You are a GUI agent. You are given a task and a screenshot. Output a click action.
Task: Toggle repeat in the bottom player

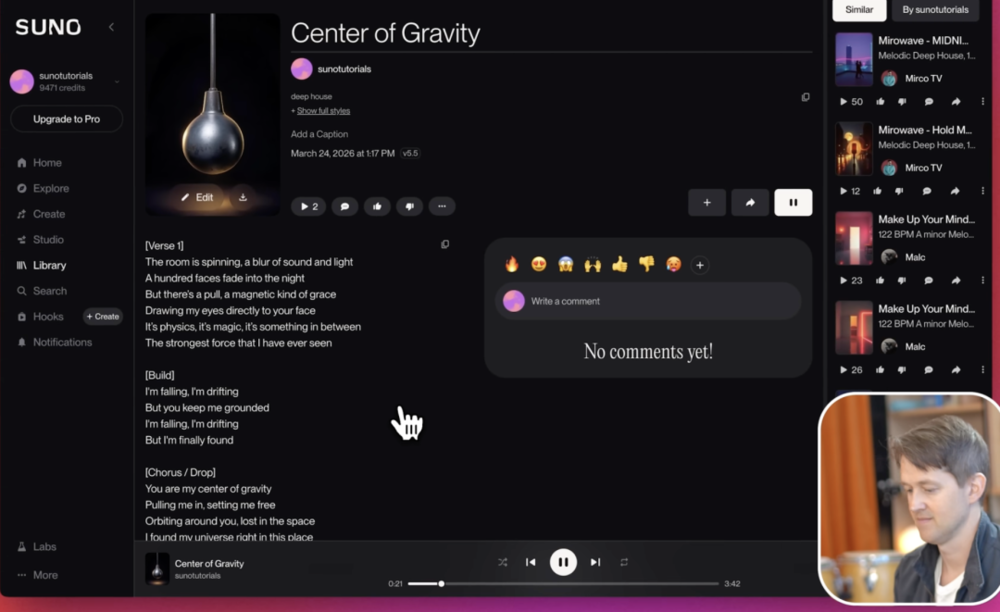(x=624, y=562)
